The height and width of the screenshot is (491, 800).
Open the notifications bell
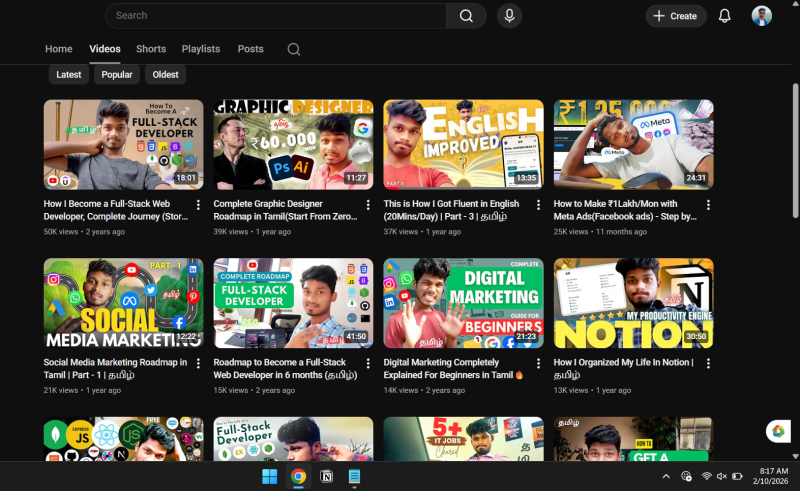(x=725, y=16)
